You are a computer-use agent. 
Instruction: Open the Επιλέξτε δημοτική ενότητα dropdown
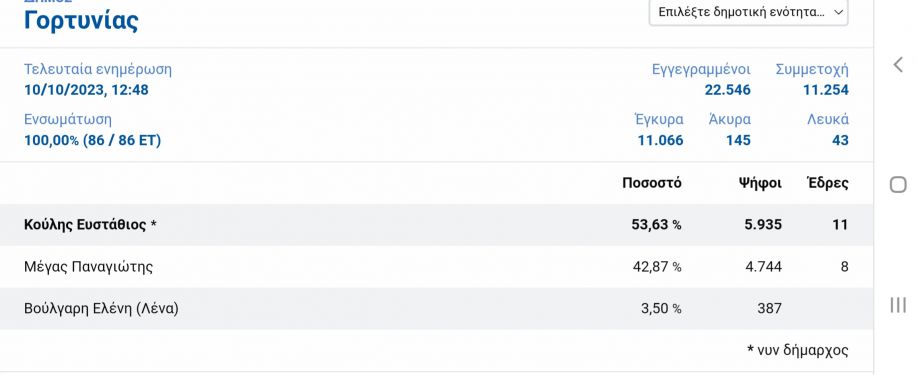point(749,12)
